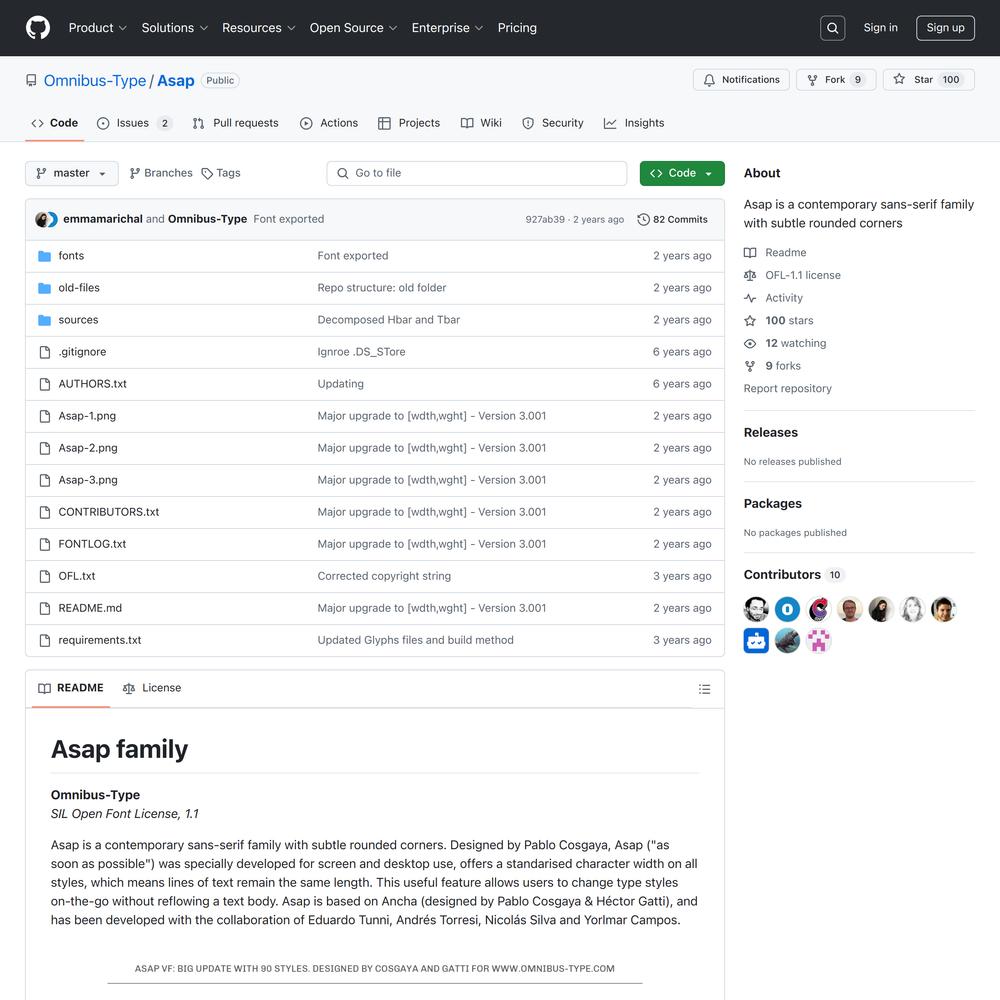Image resolution: width=1000 pixels, height=1000 pixels.
Task: Click the pink pixel identicon contributor avatar
Action: pos(819,640)
